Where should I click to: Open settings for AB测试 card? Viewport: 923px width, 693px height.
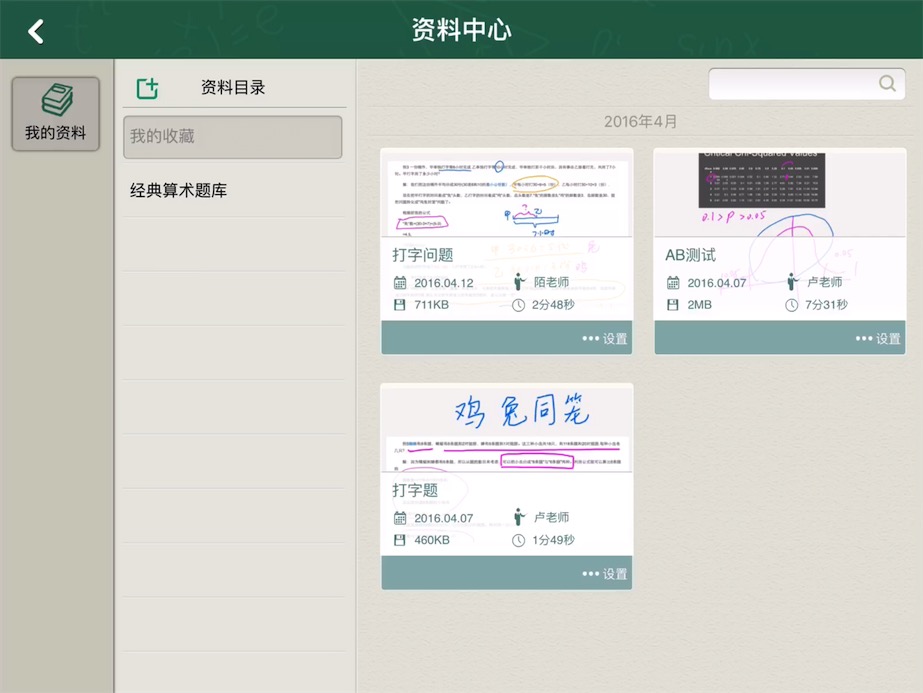(x=878, y=338)
